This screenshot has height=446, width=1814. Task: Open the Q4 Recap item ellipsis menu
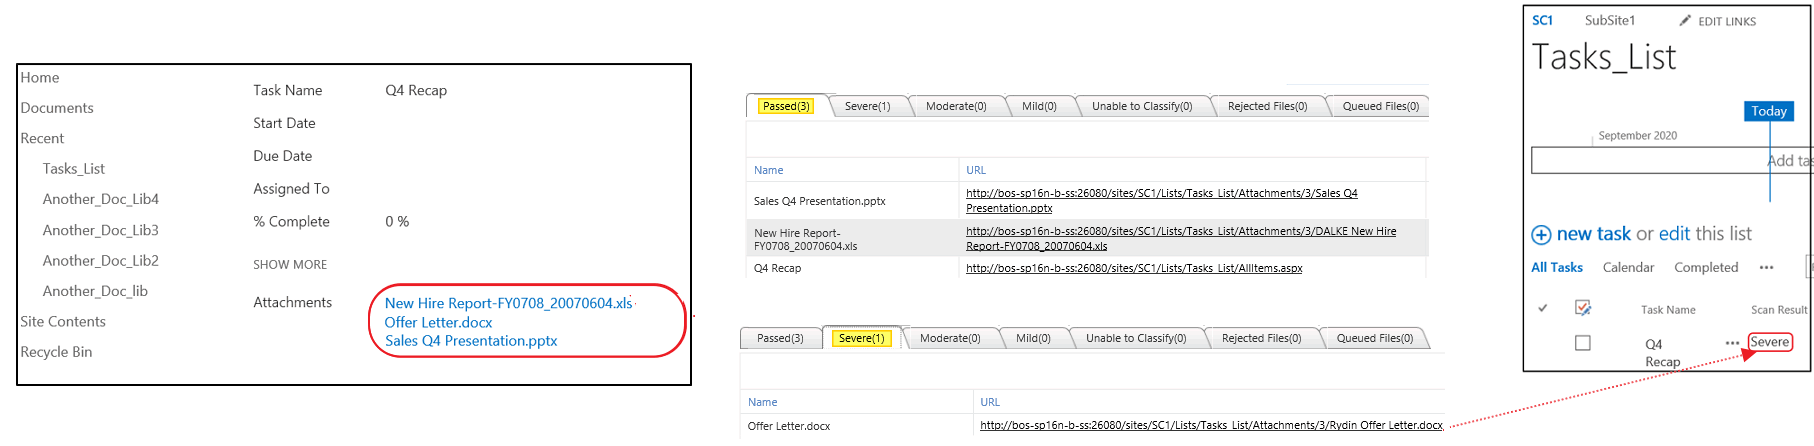click(1732, 343)
